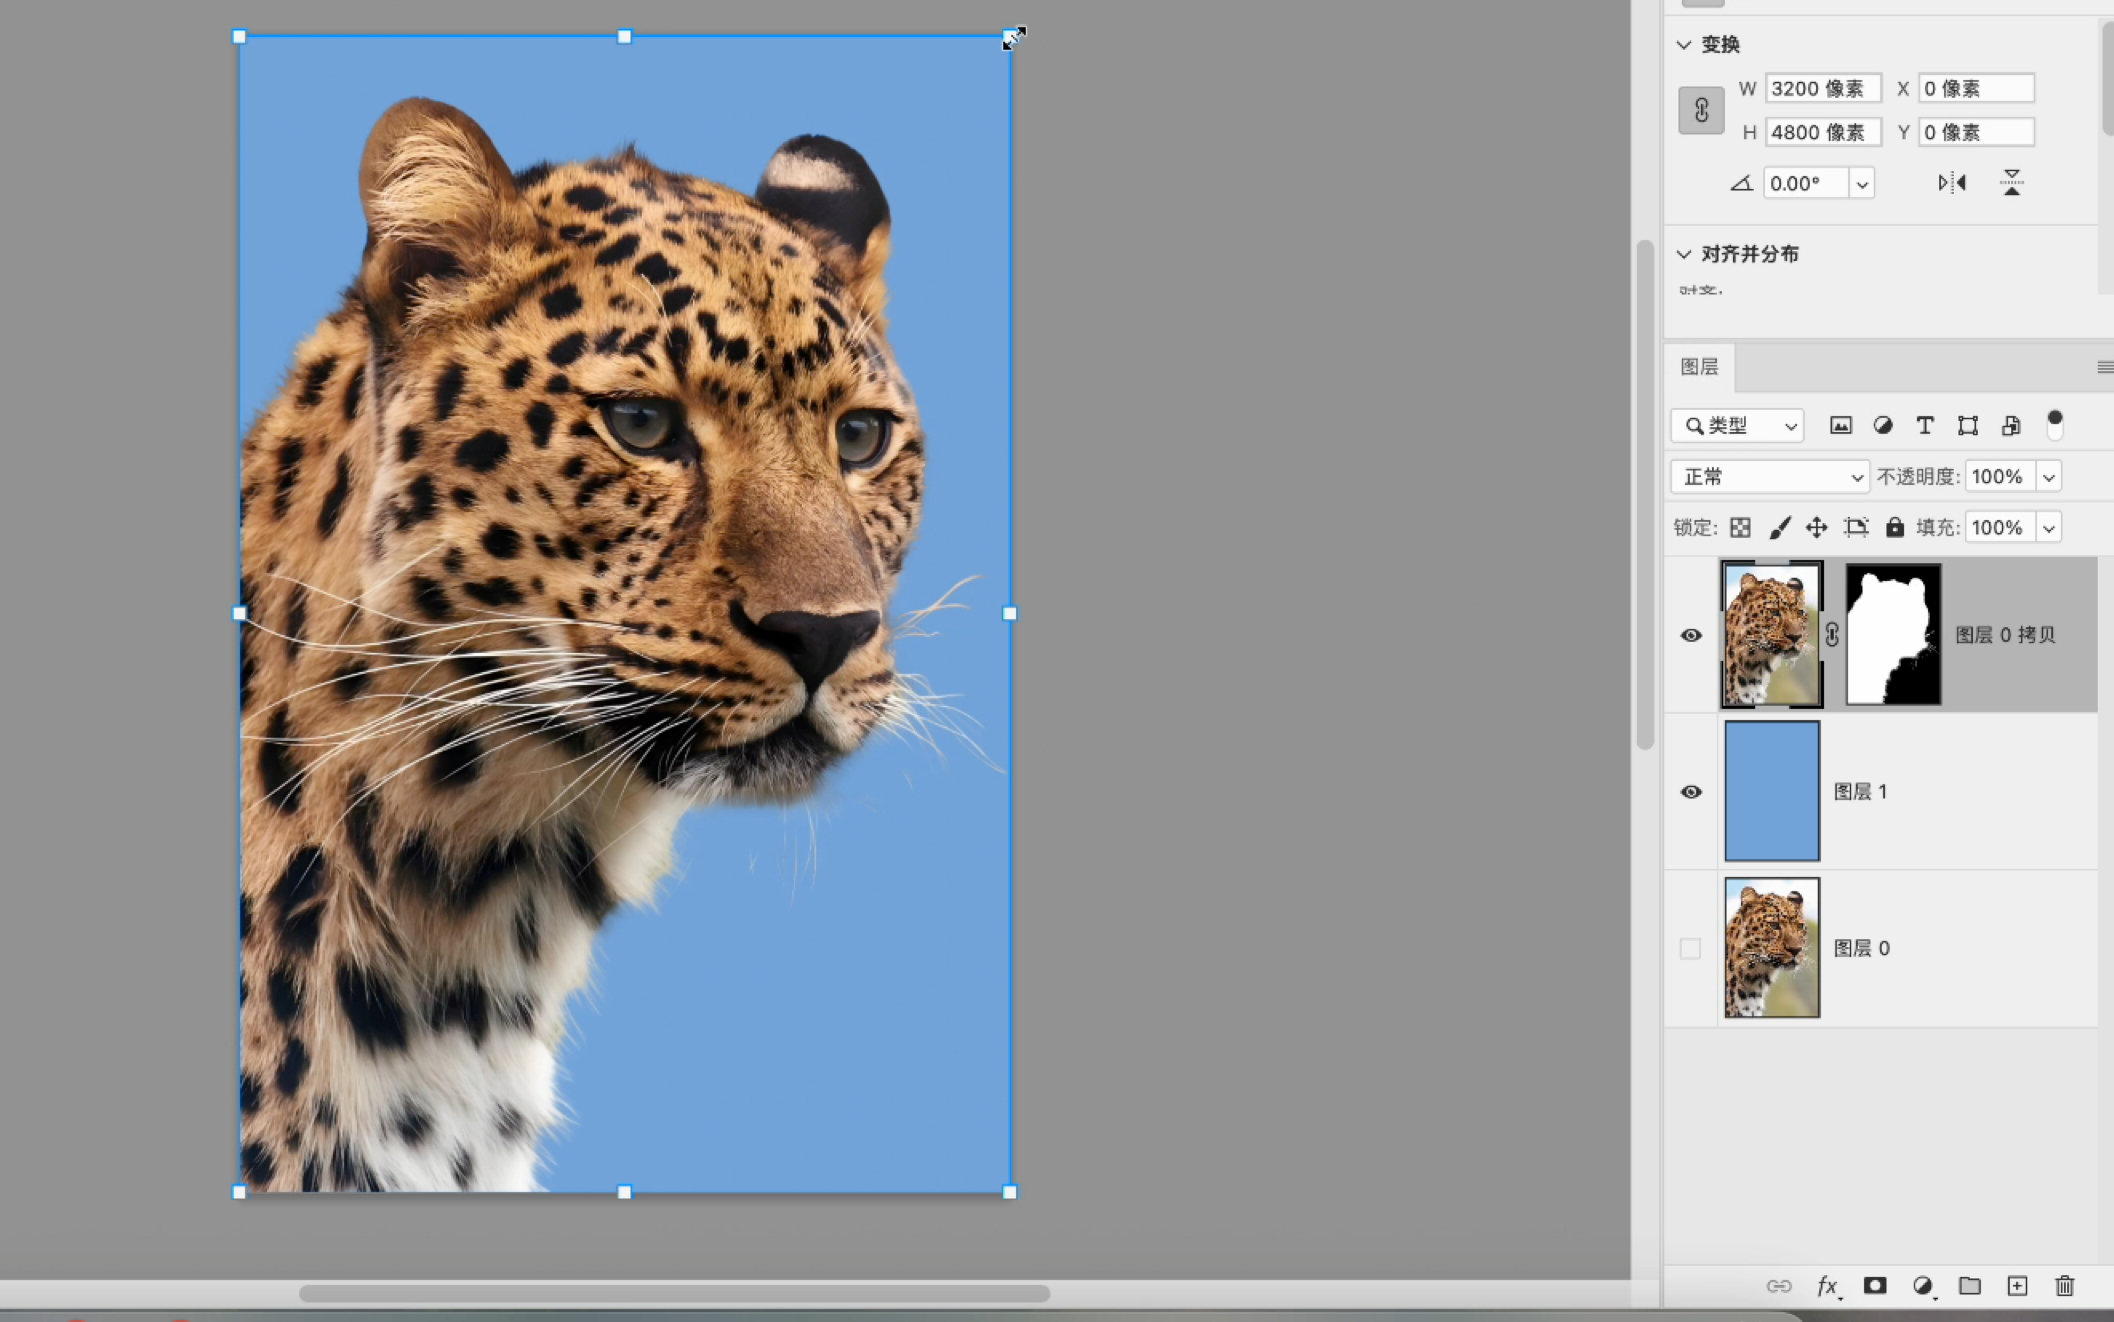The width and height of the screenshot is (2114, 1322).
Task: Select the 图层 0 leopard thumbnail
Action: [x=1772, y=948]
